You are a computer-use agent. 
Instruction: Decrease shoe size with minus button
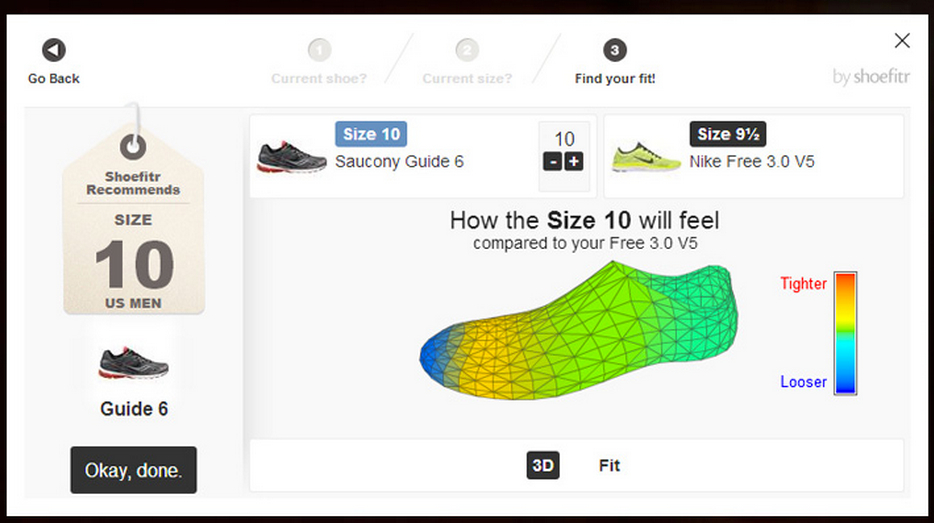[552, 162]
